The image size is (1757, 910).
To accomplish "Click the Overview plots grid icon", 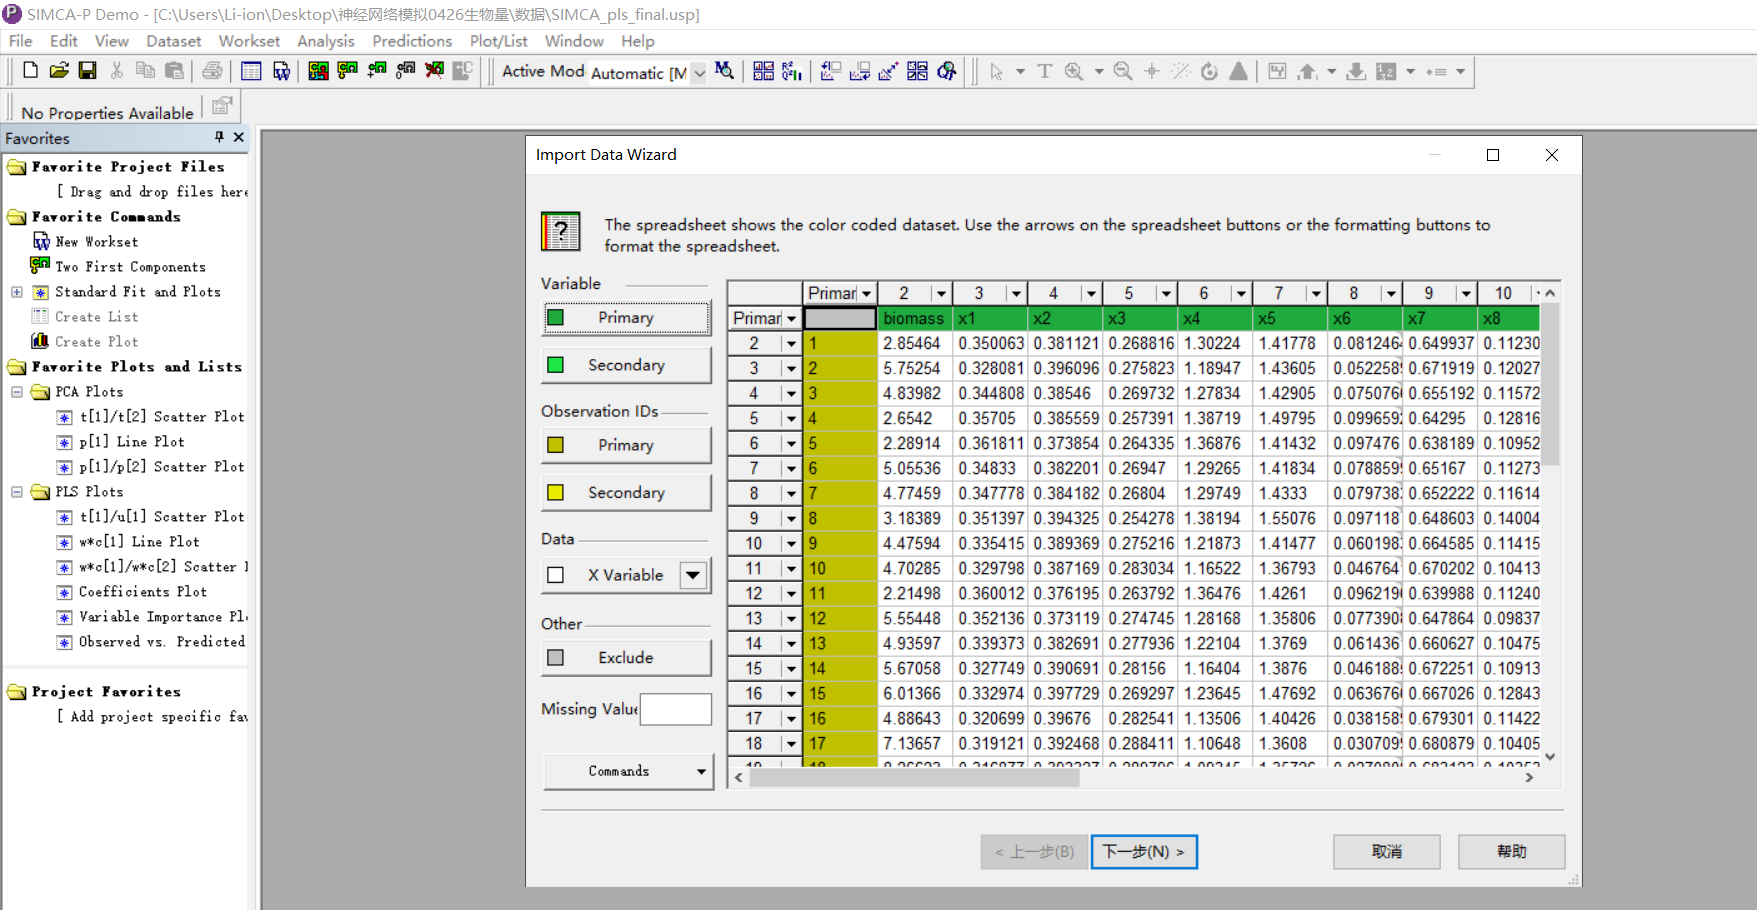I will (x=763, y=71).
